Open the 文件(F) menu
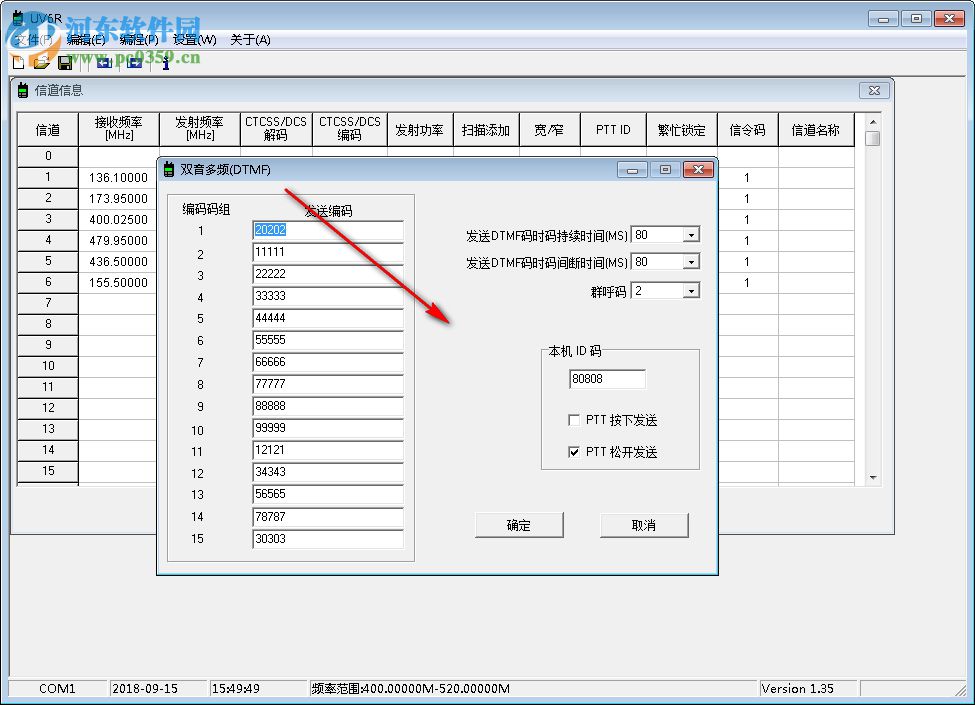This screenshot has width=975, height=705. 34,40
